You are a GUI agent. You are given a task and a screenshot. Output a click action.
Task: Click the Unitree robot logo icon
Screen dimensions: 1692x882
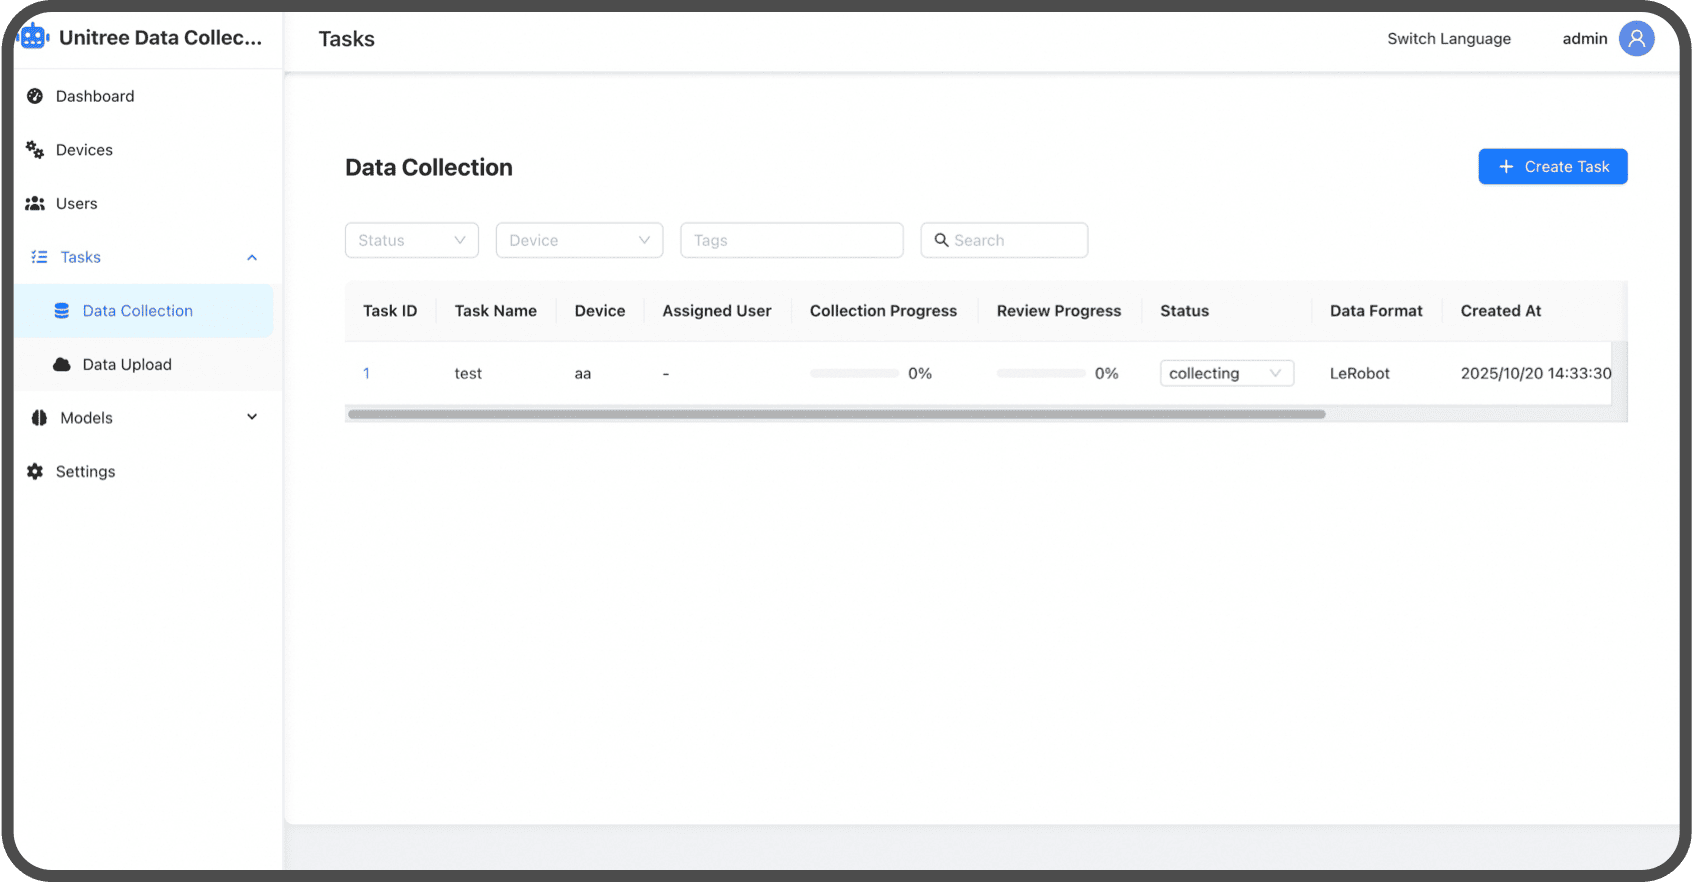tap(34, 37)
